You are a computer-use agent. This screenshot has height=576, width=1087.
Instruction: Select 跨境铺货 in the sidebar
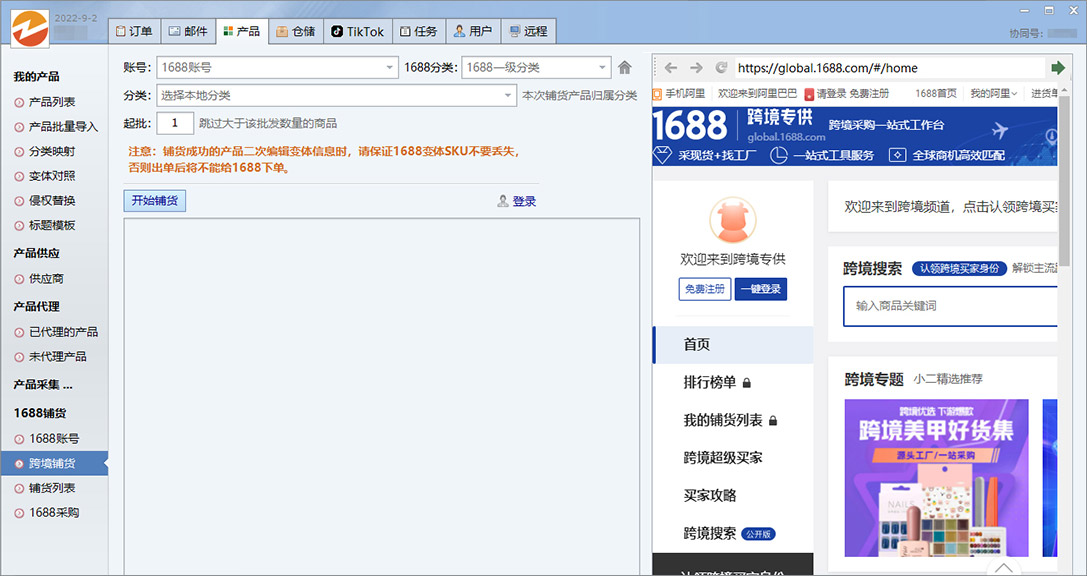[x=52, y=464]
